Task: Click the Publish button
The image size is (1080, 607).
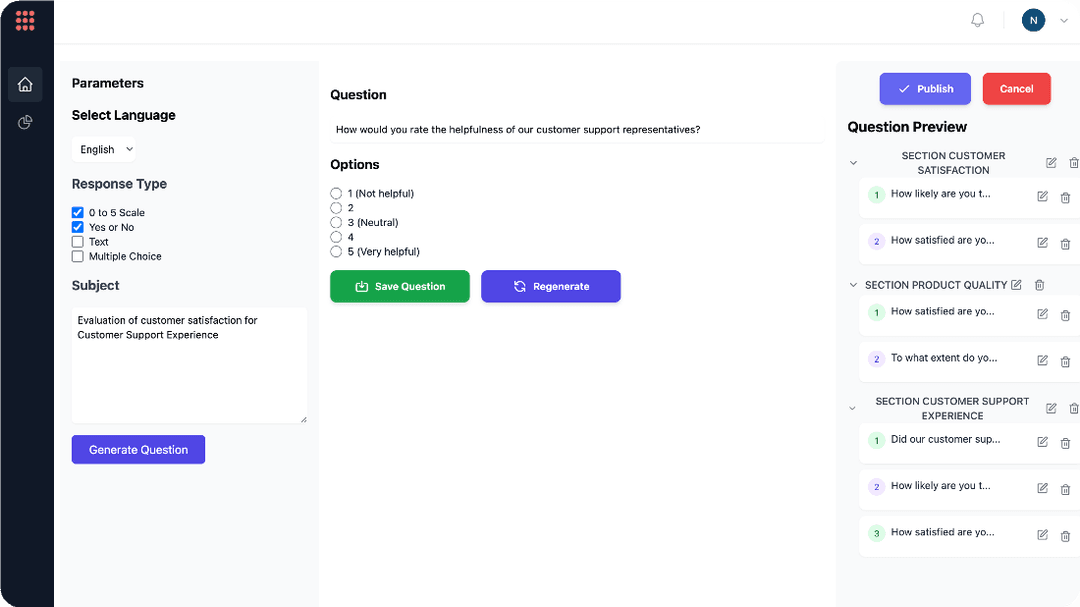Action: pyautogui.click(x=925, y=89)
